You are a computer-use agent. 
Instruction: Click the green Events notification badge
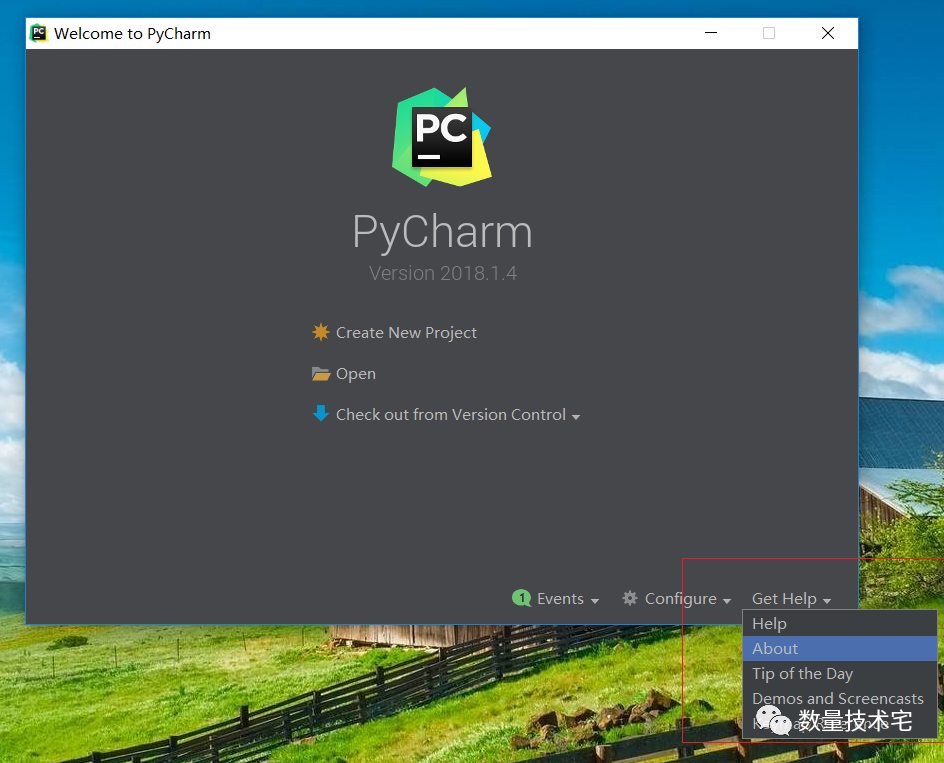coord(521,598)
